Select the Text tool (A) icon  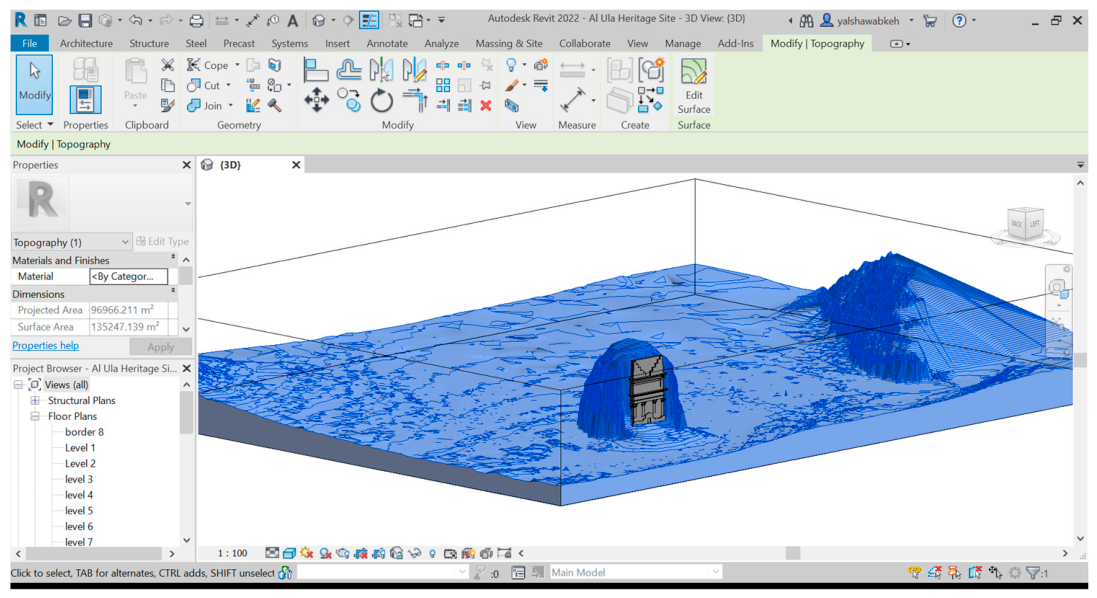point(292,21)
